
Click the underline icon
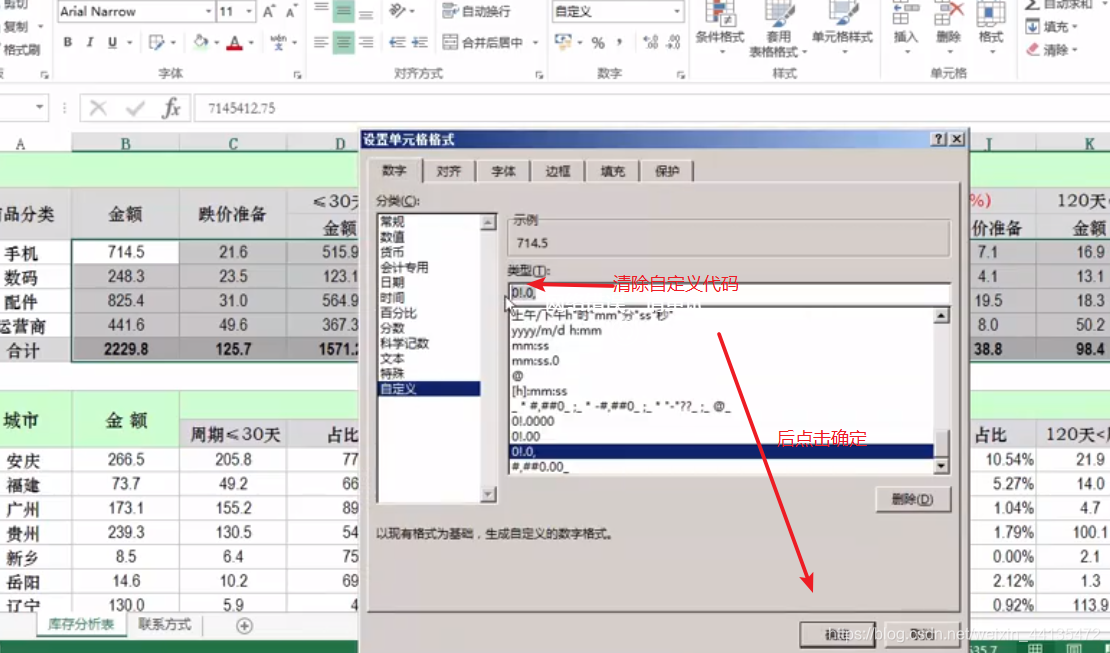pyautogui.click(x=113, y=42)
